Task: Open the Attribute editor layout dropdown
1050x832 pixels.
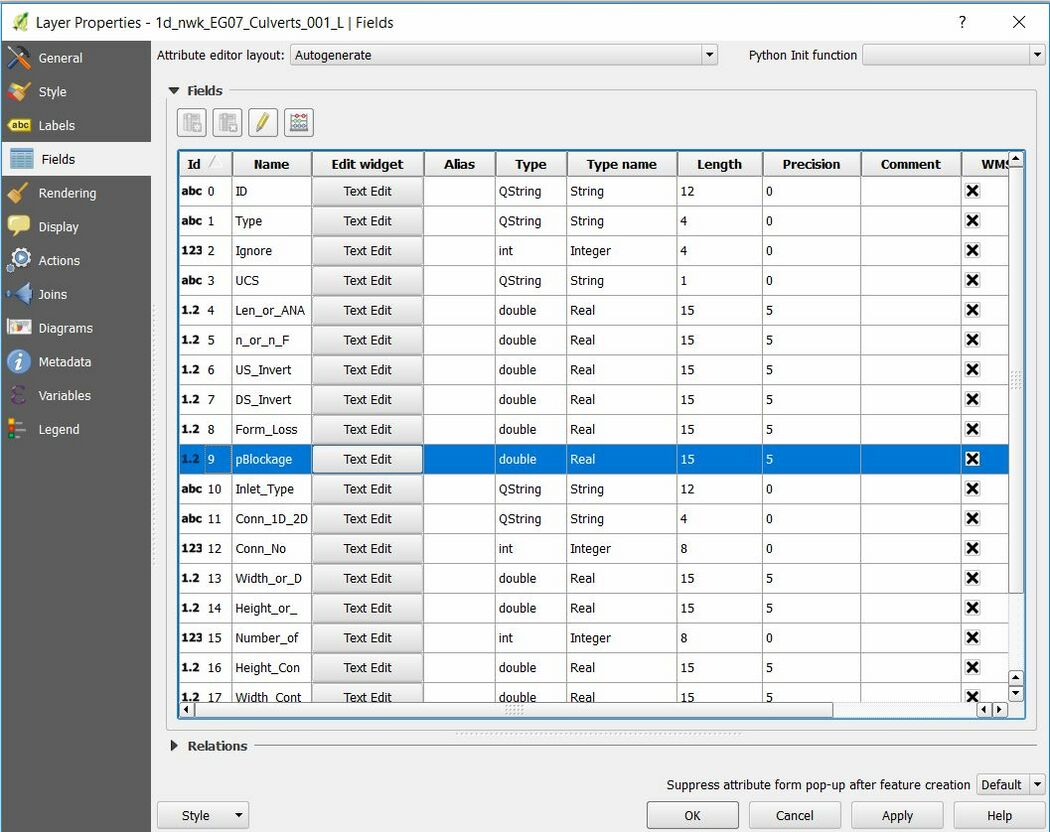Action: pos(504,55)
